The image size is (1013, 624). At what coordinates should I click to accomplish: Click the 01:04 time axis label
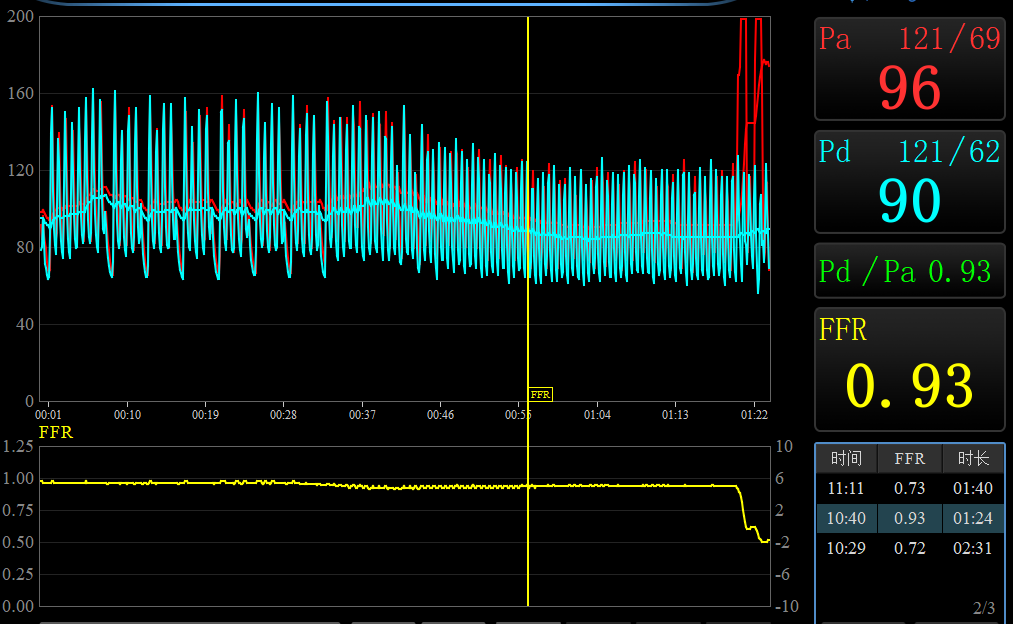[x=598, y=414]
